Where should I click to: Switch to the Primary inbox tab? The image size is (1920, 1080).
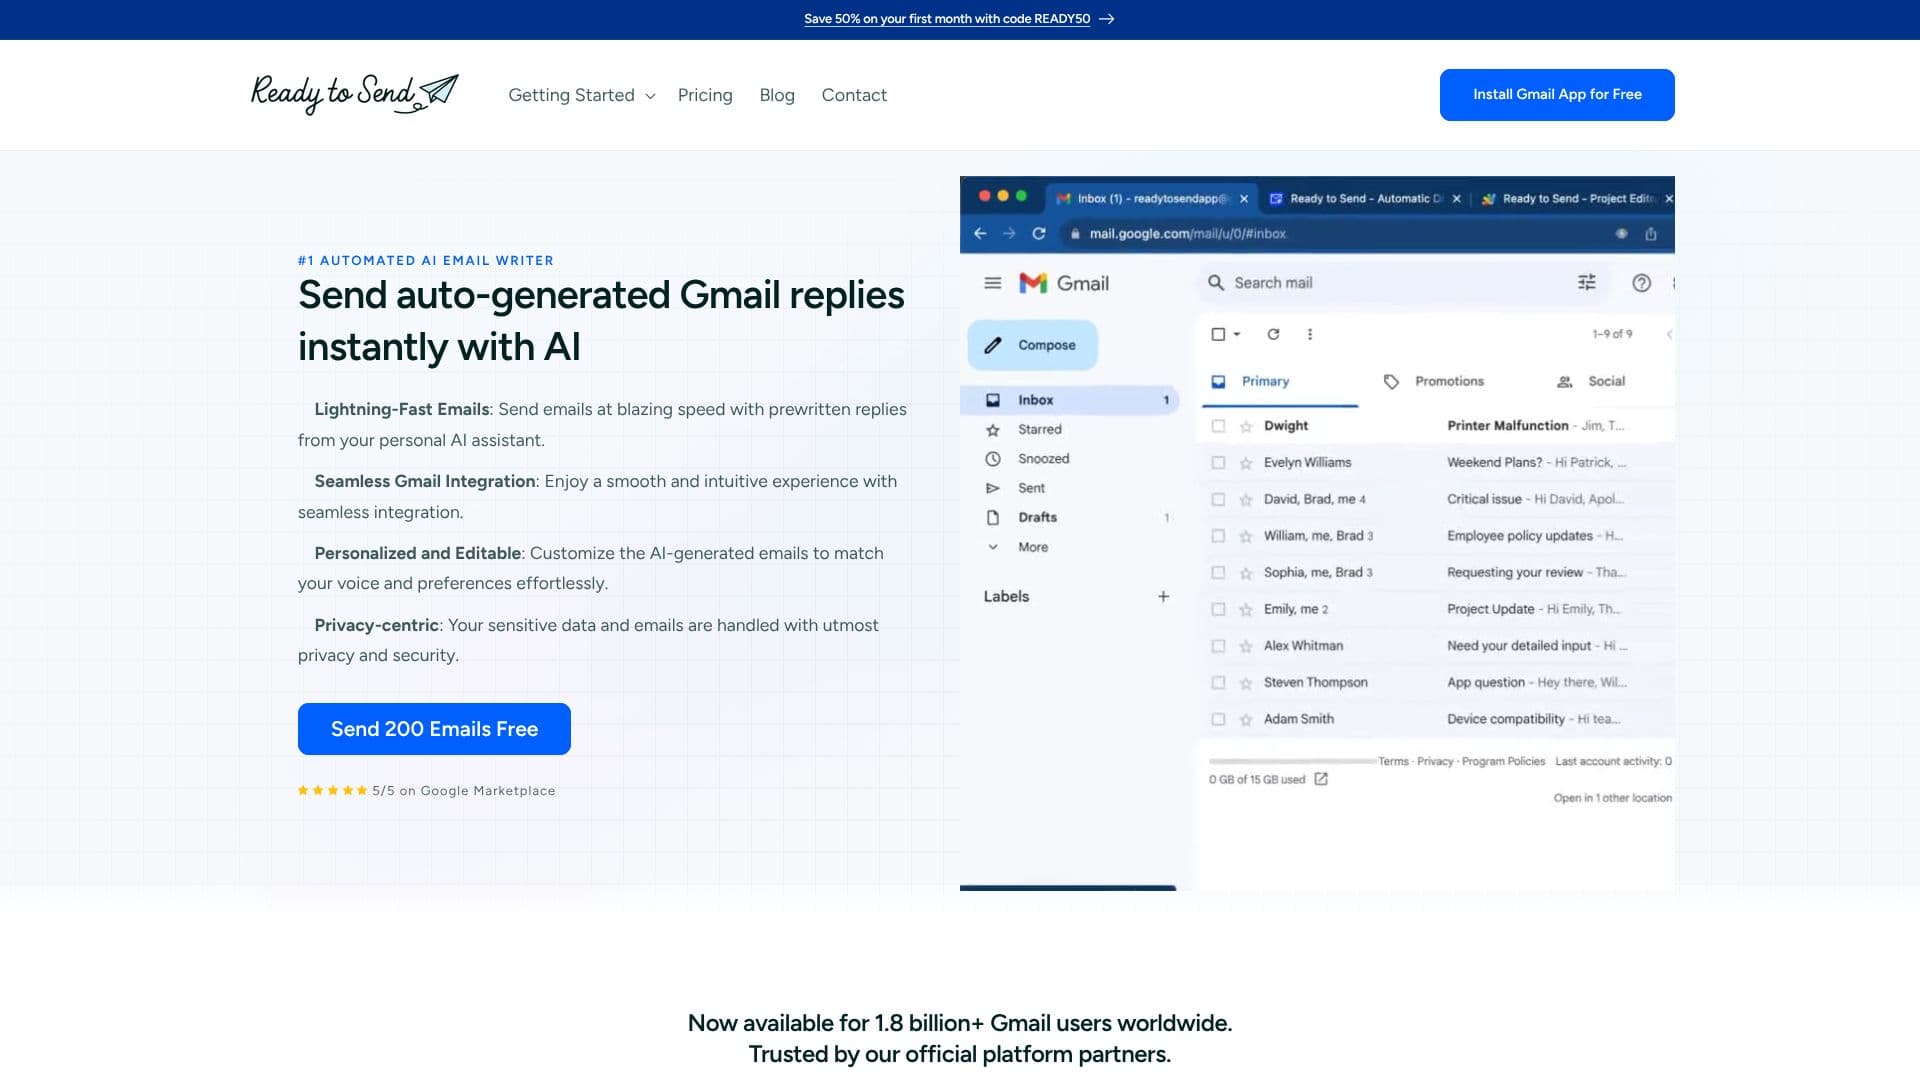1279,381
